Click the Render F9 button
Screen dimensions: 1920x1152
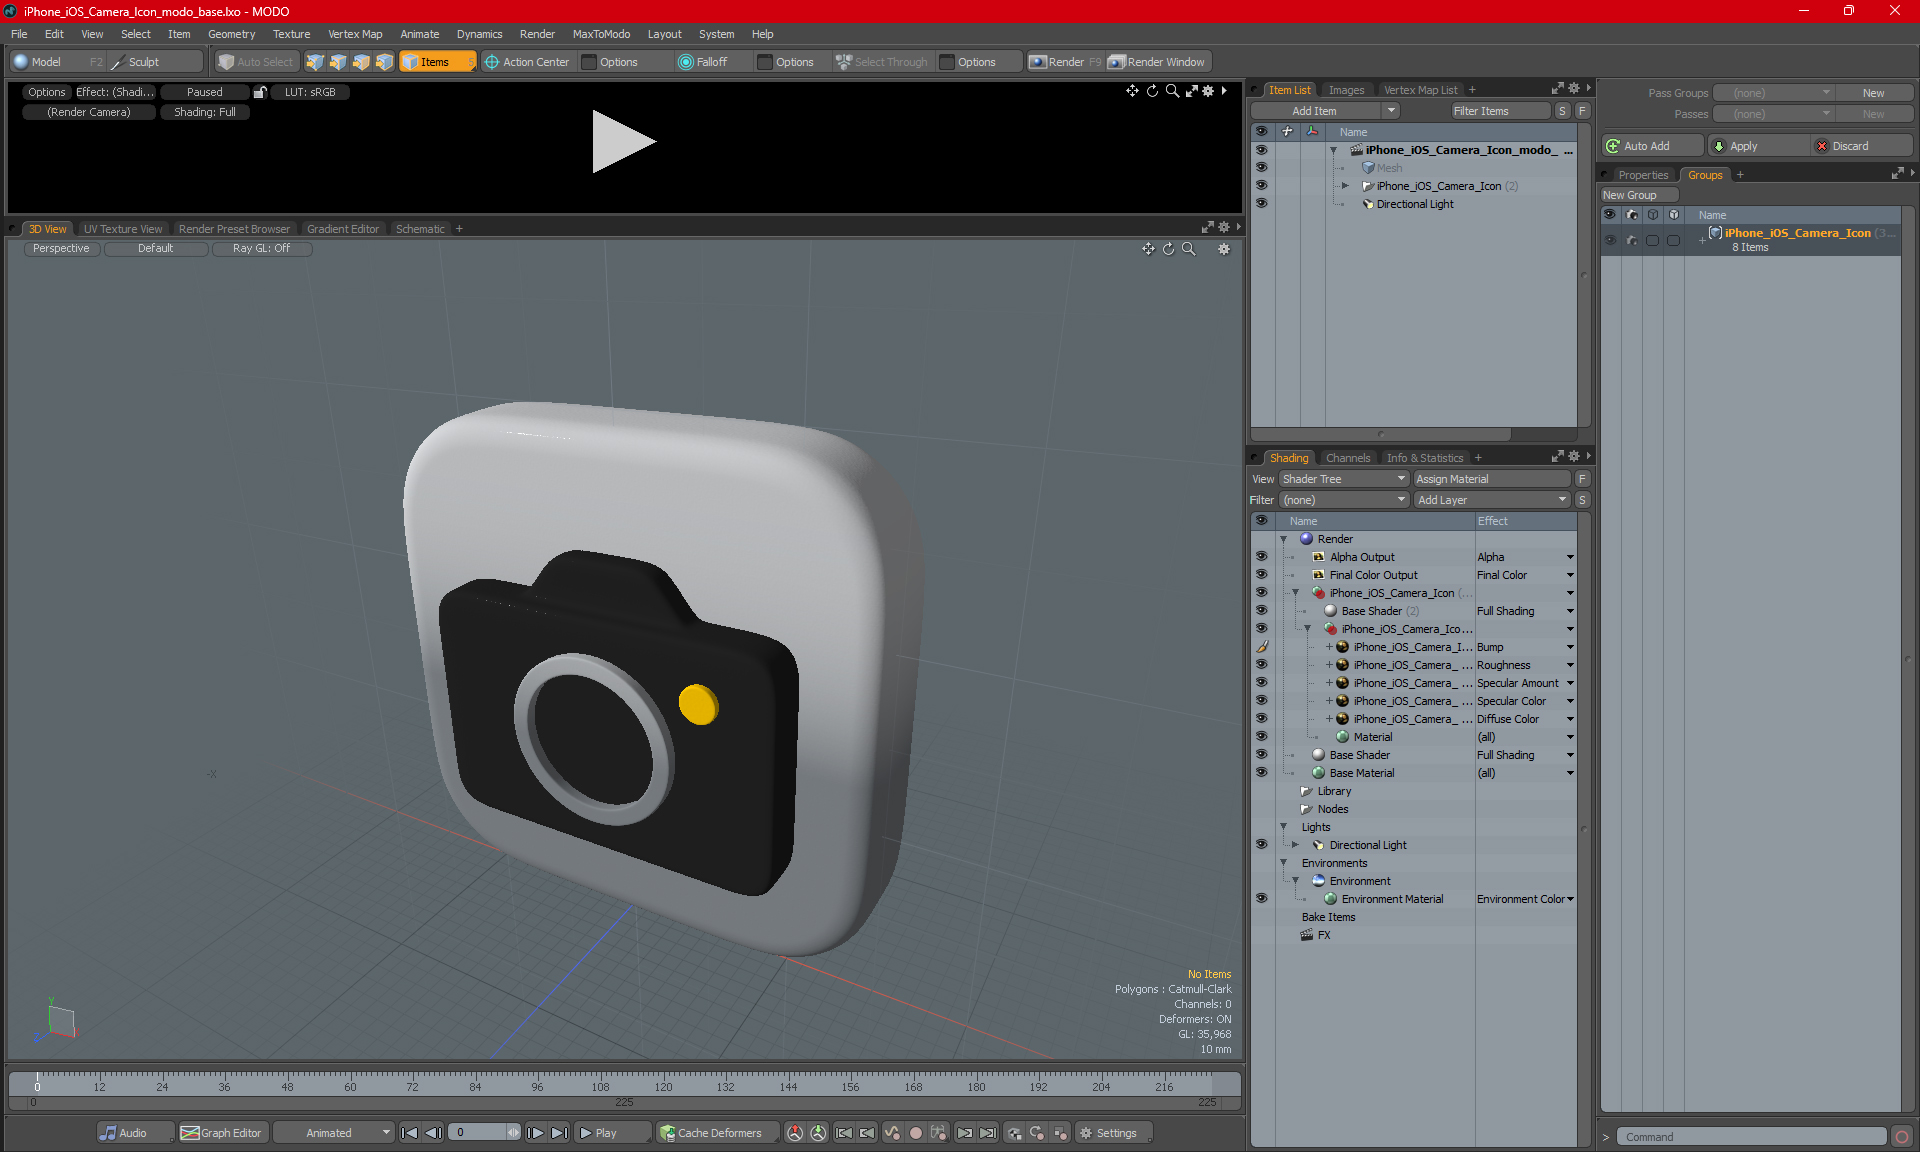tap(1065, 62)
